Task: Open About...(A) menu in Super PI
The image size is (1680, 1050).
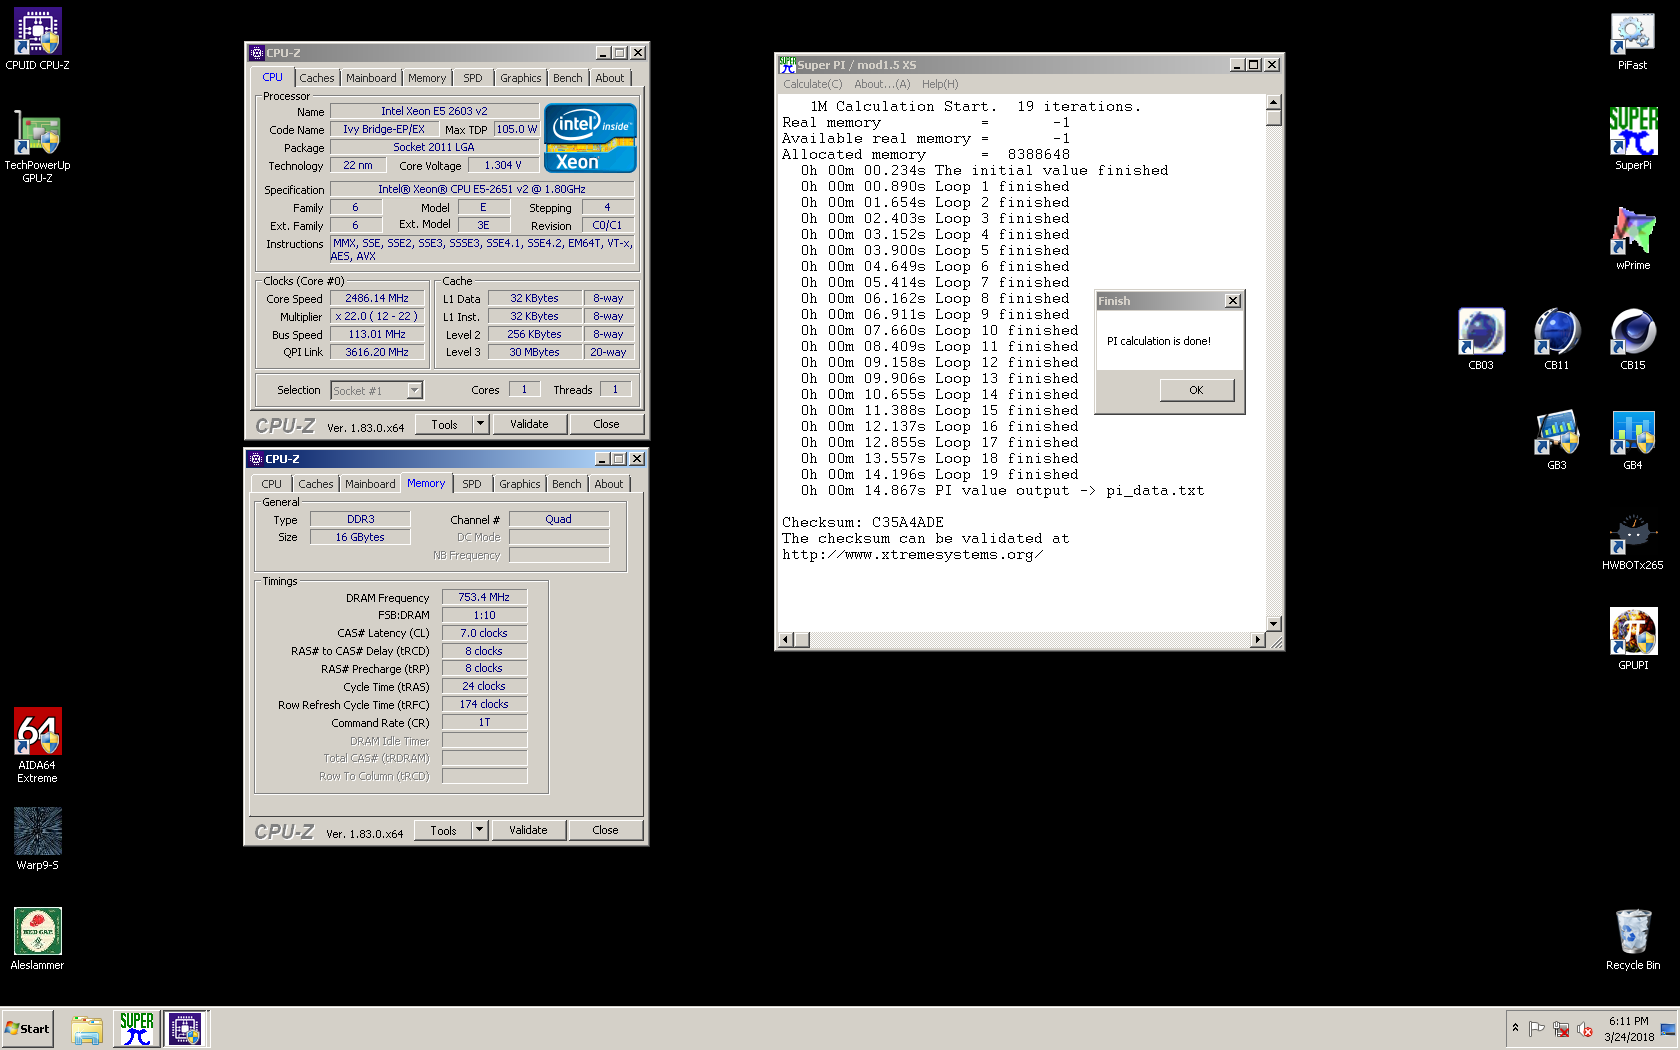Action: (x=882, y=84)
